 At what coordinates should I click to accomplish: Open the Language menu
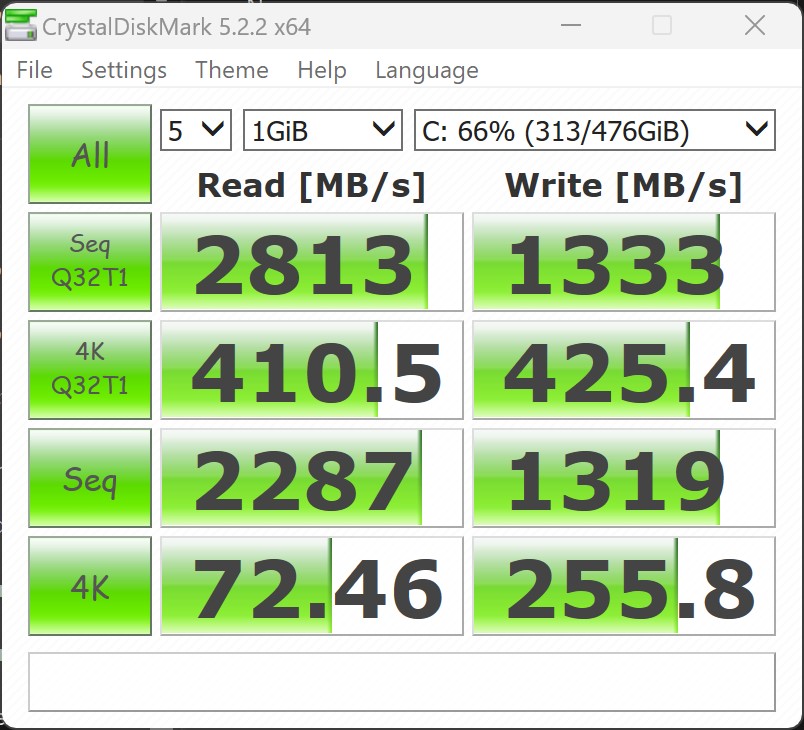click(x=427, y=70)
